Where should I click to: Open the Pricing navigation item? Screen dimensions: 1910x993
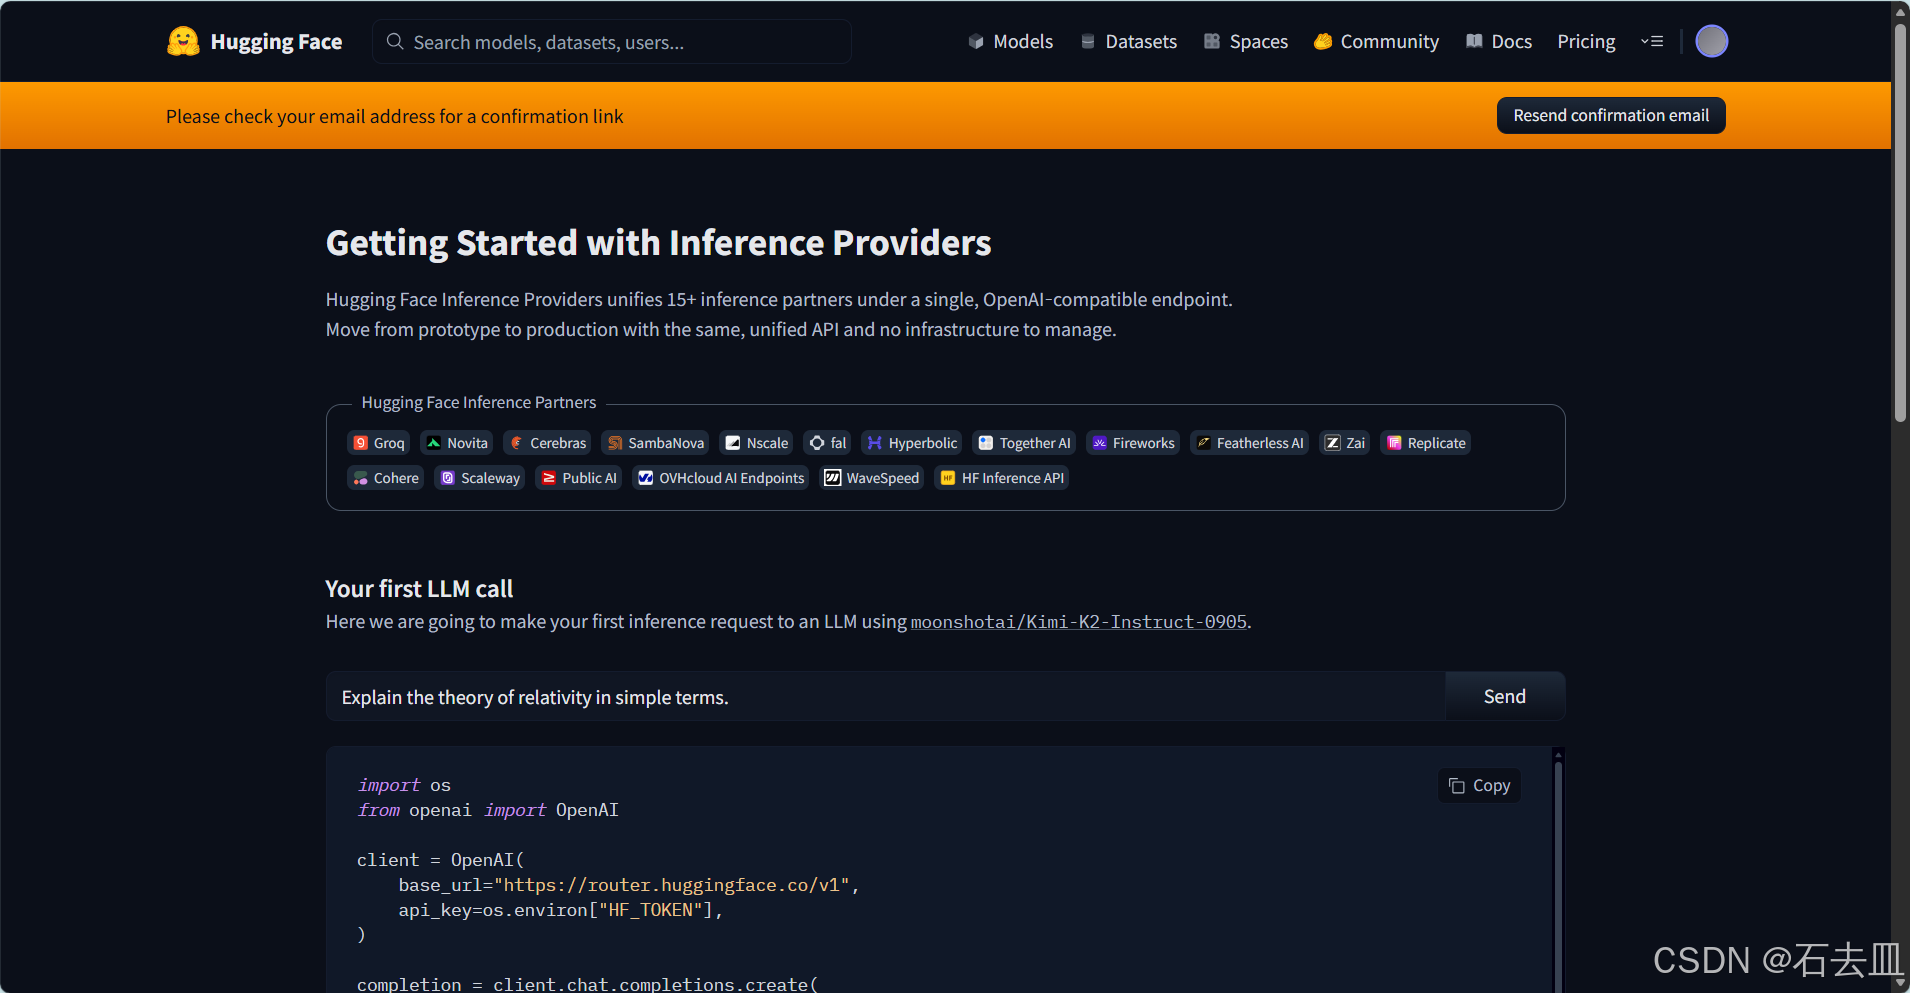1586,42
